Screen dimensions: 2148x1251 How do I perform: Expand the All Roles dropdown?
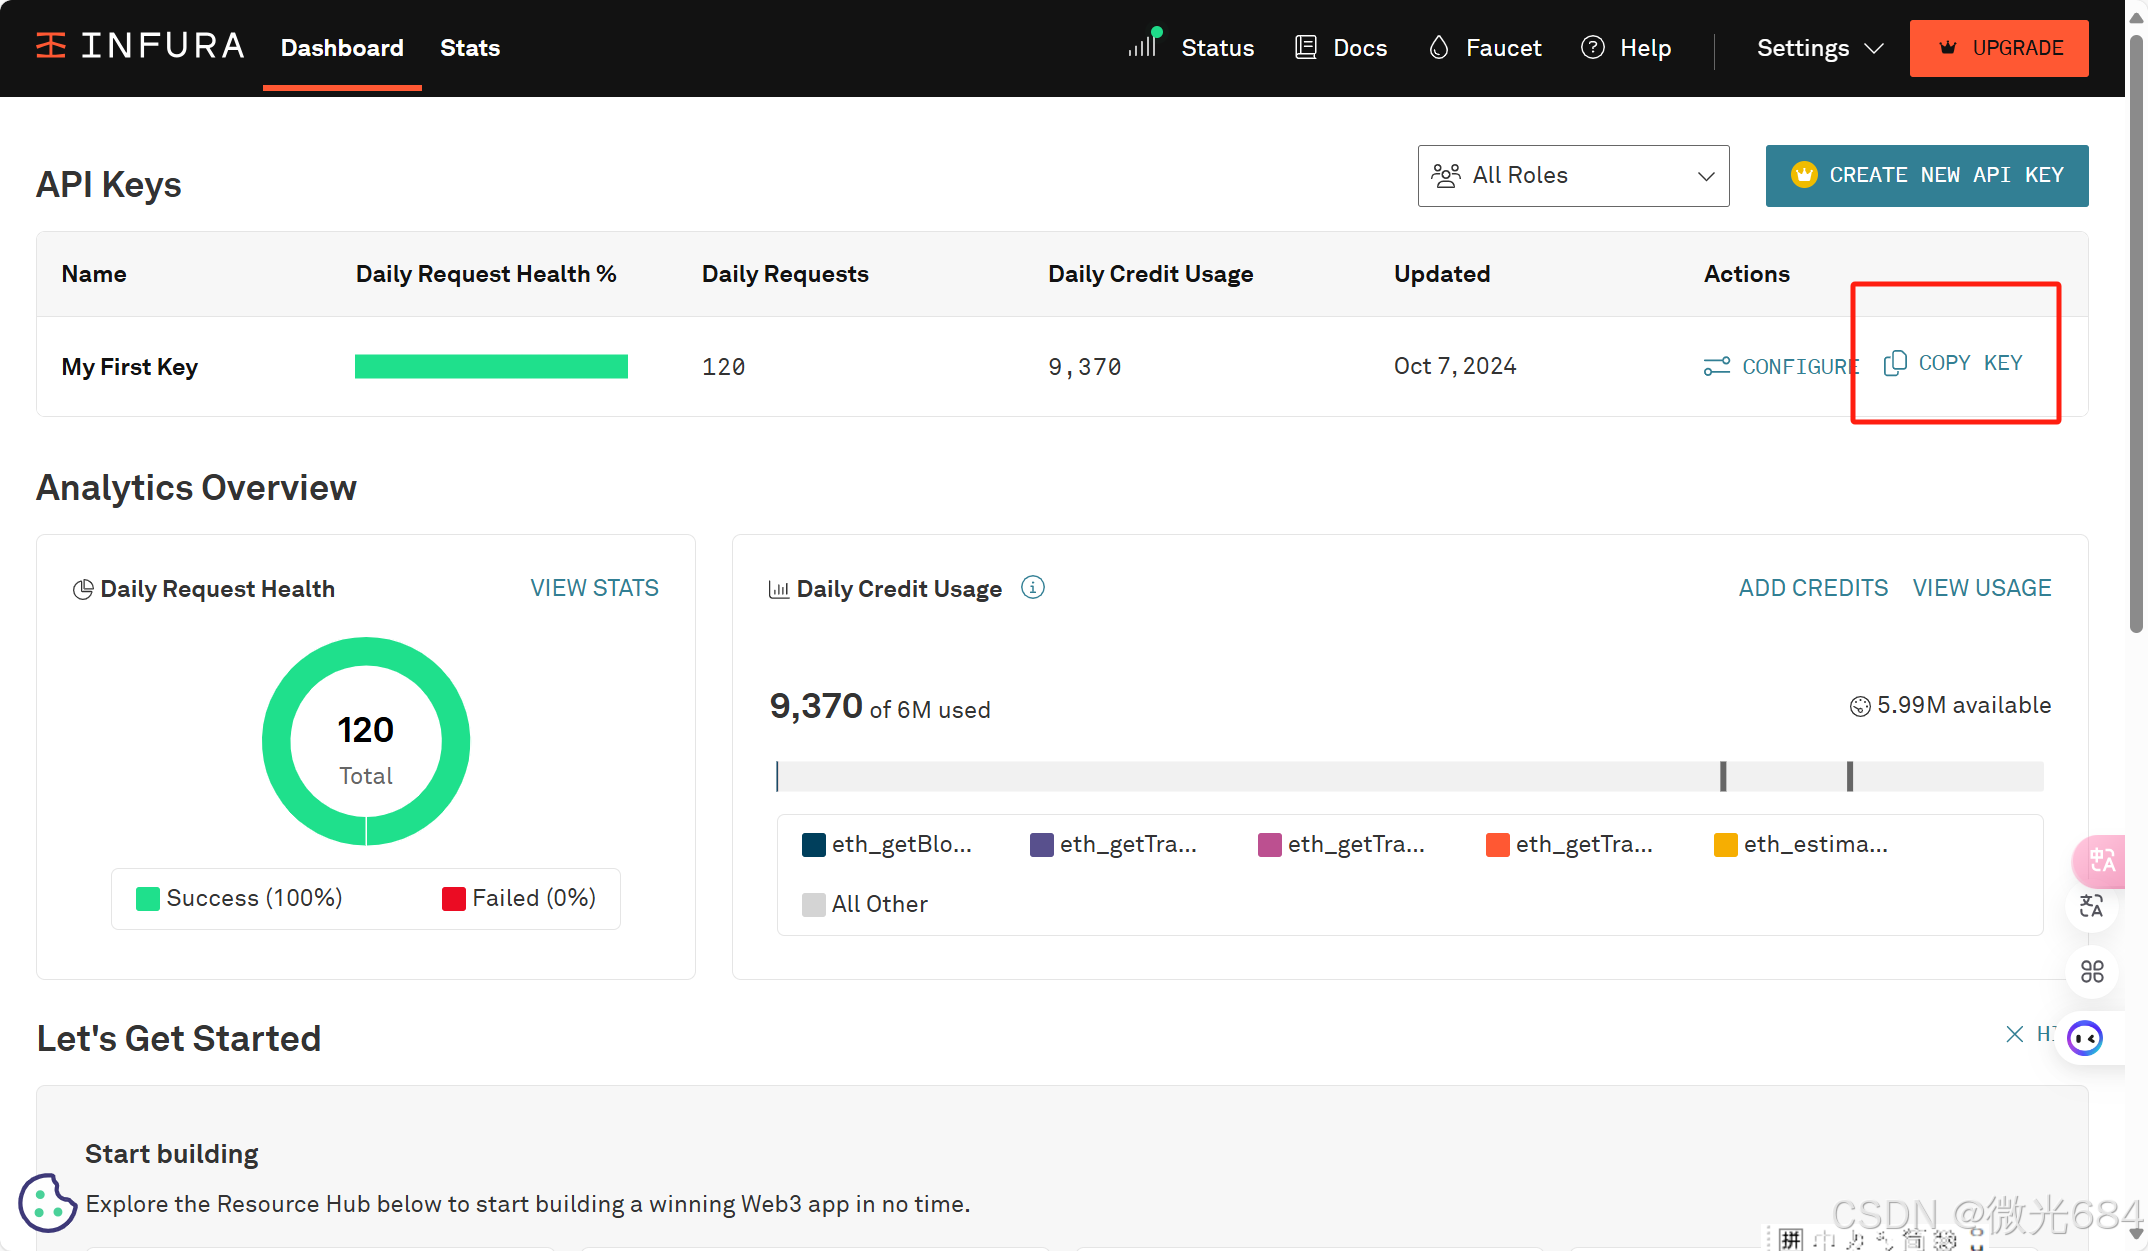click(x=1573, y=176)
